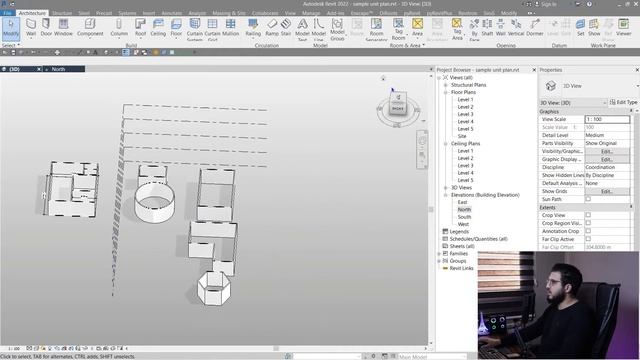Toggle Crop Region Visible checkbox
The width and height of the screenshot is (640, 360).
(x=588, y=223)
